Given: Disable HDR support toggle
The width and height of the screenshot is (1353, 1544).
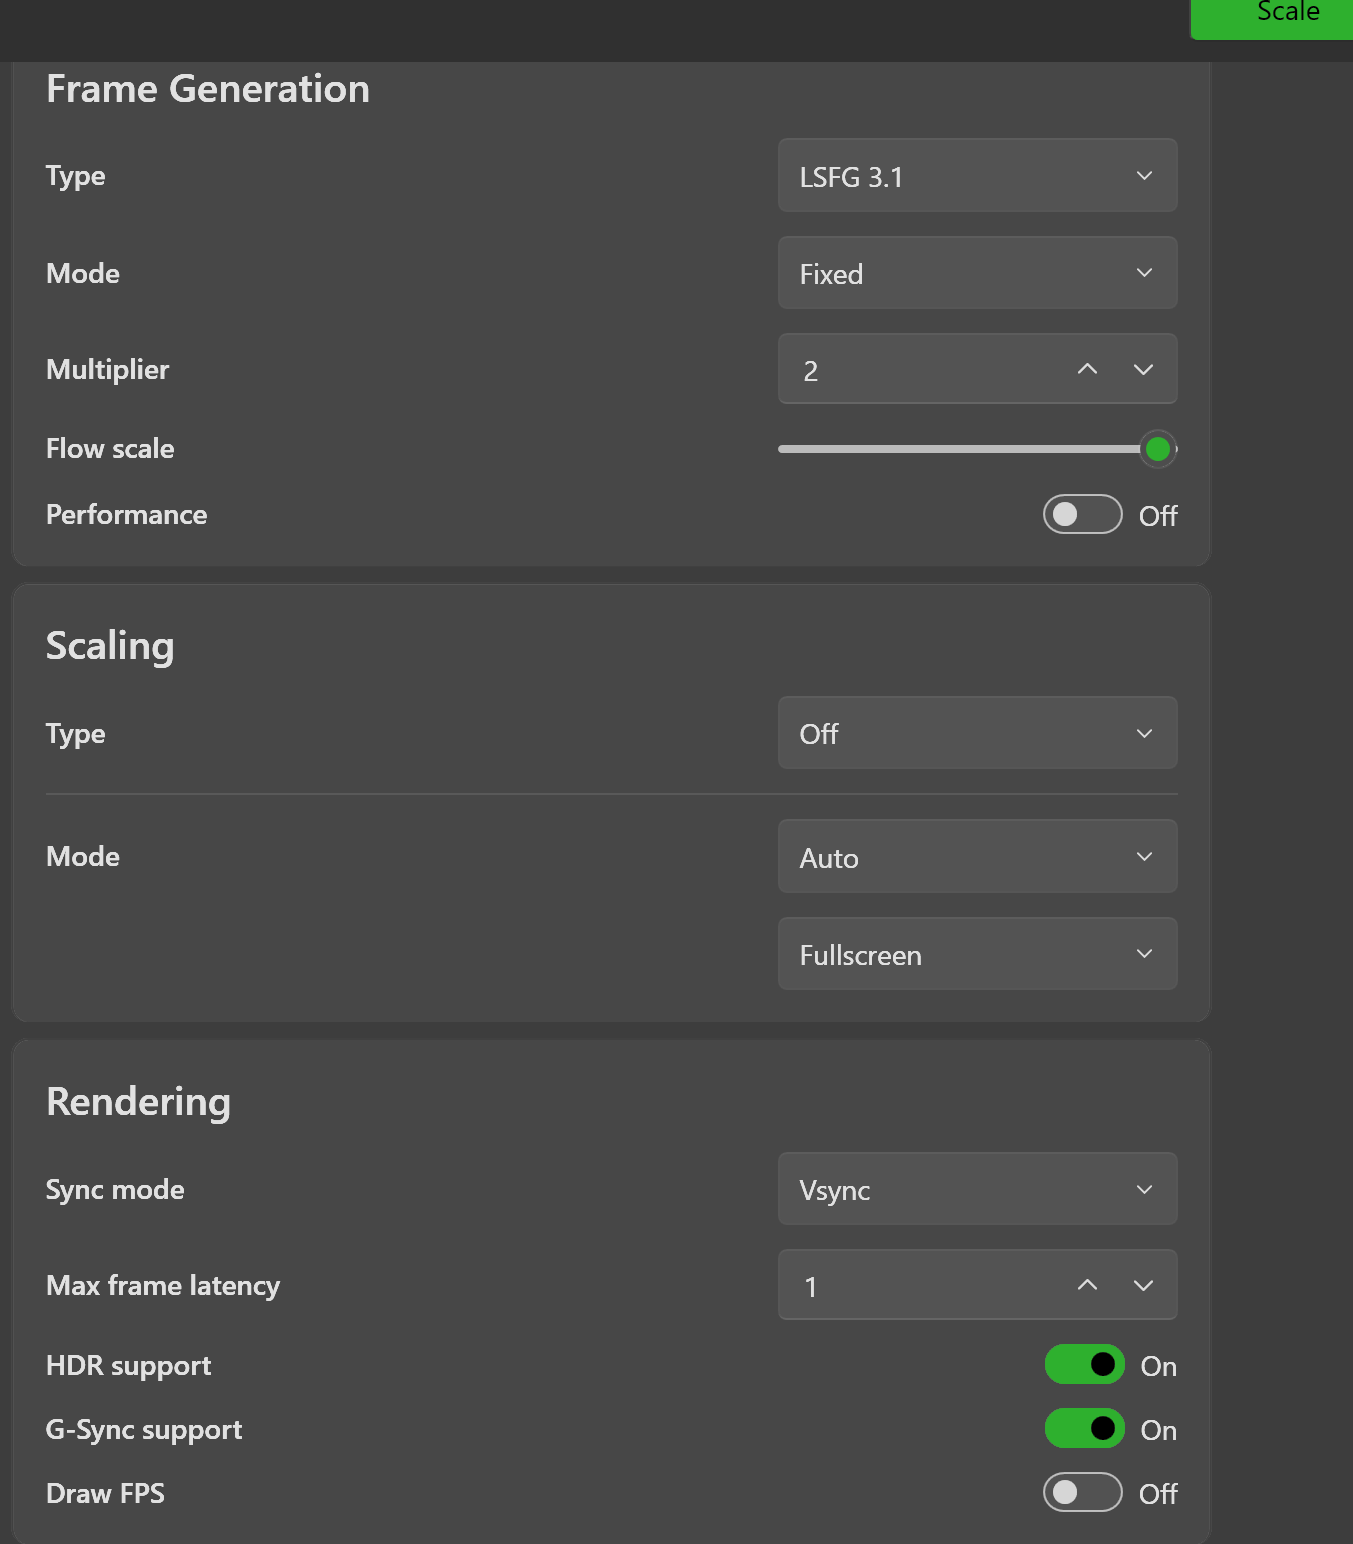Looking at the screenshot, I should point(1084,1365).
